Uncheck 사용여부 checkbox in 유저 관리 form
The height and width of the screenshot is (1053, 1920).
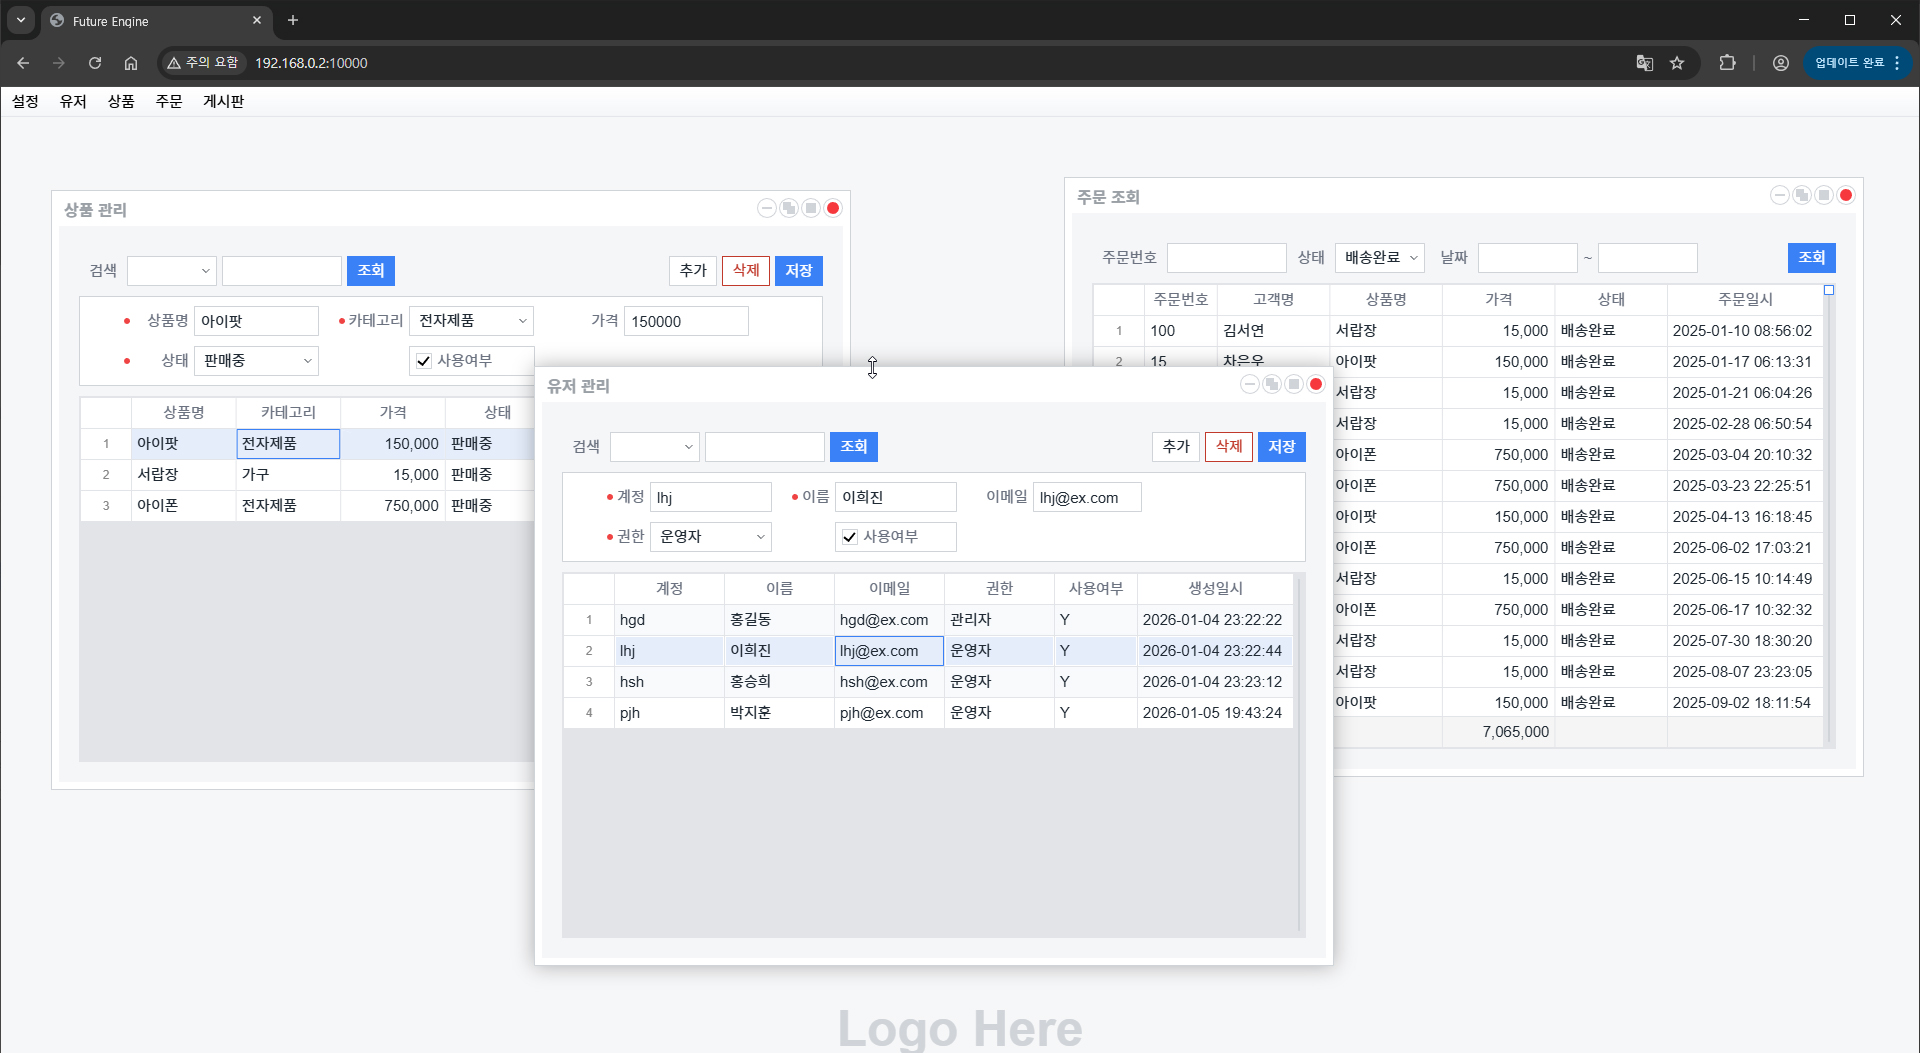(x=850, y=537)
